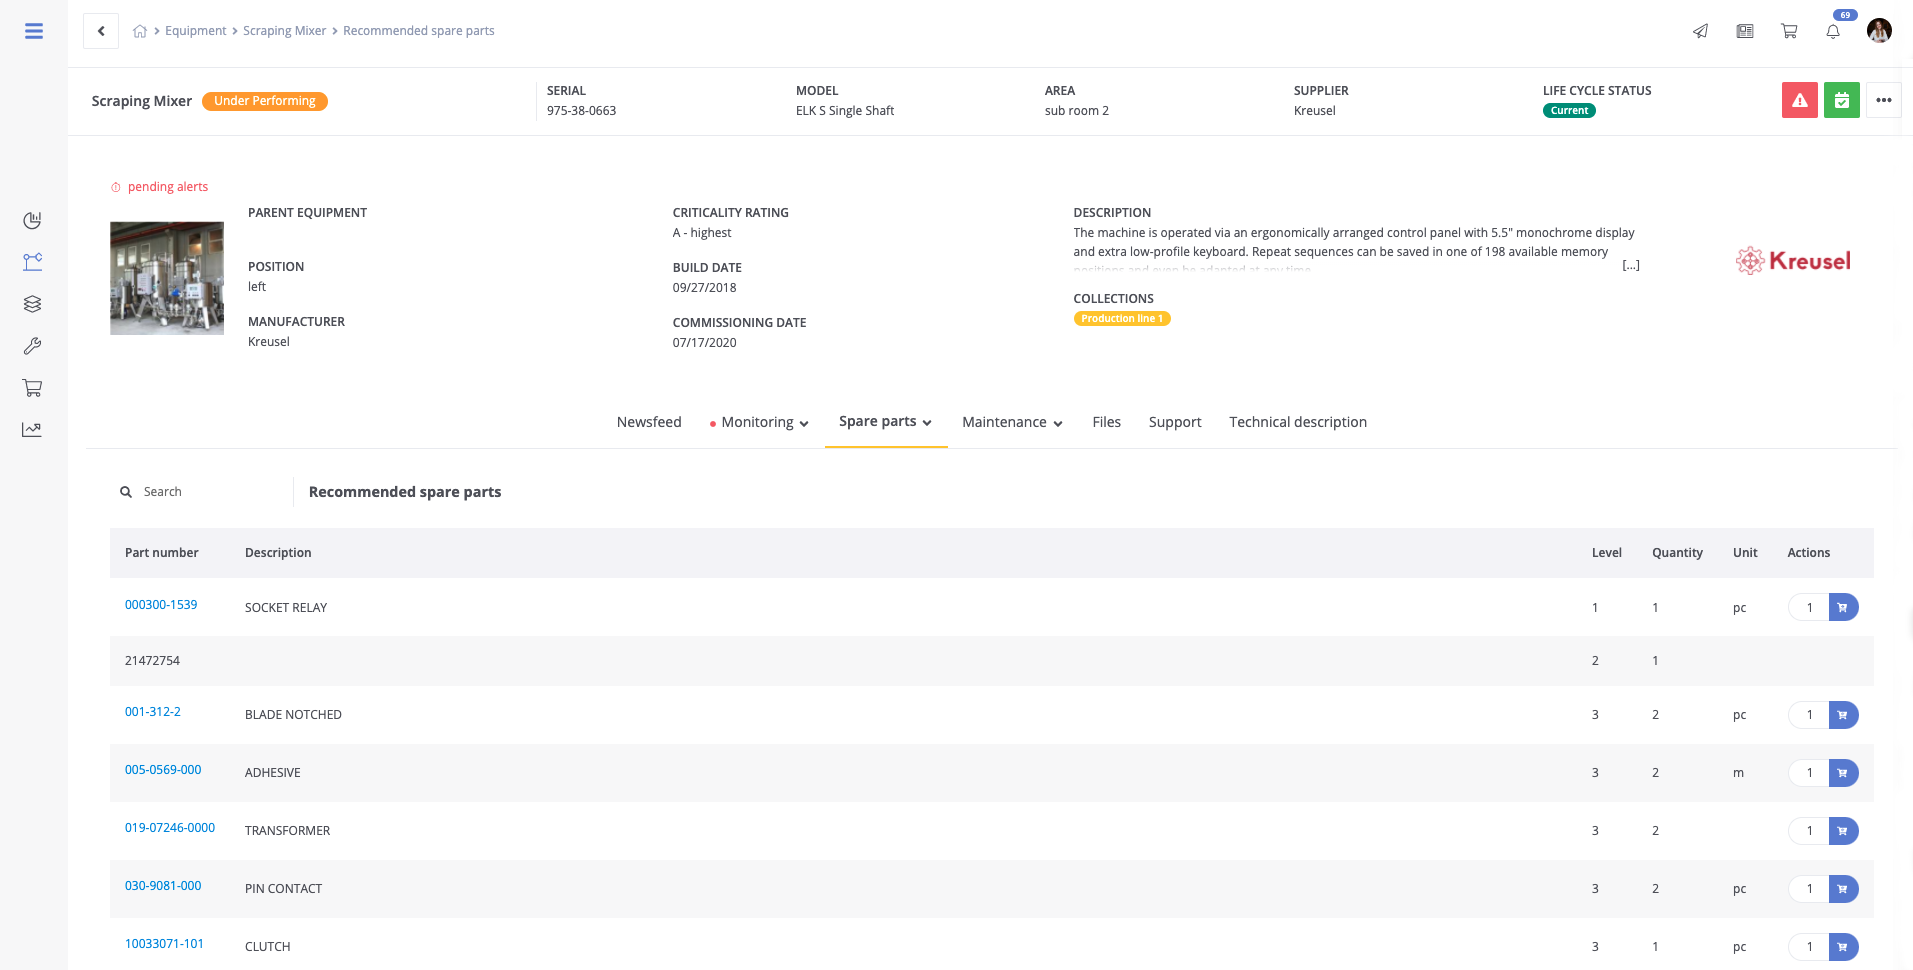The image size is (1913, 970).
Task: Open the news feed icon in top bar
Action: pyautogui.click(x=1745, y=31)
